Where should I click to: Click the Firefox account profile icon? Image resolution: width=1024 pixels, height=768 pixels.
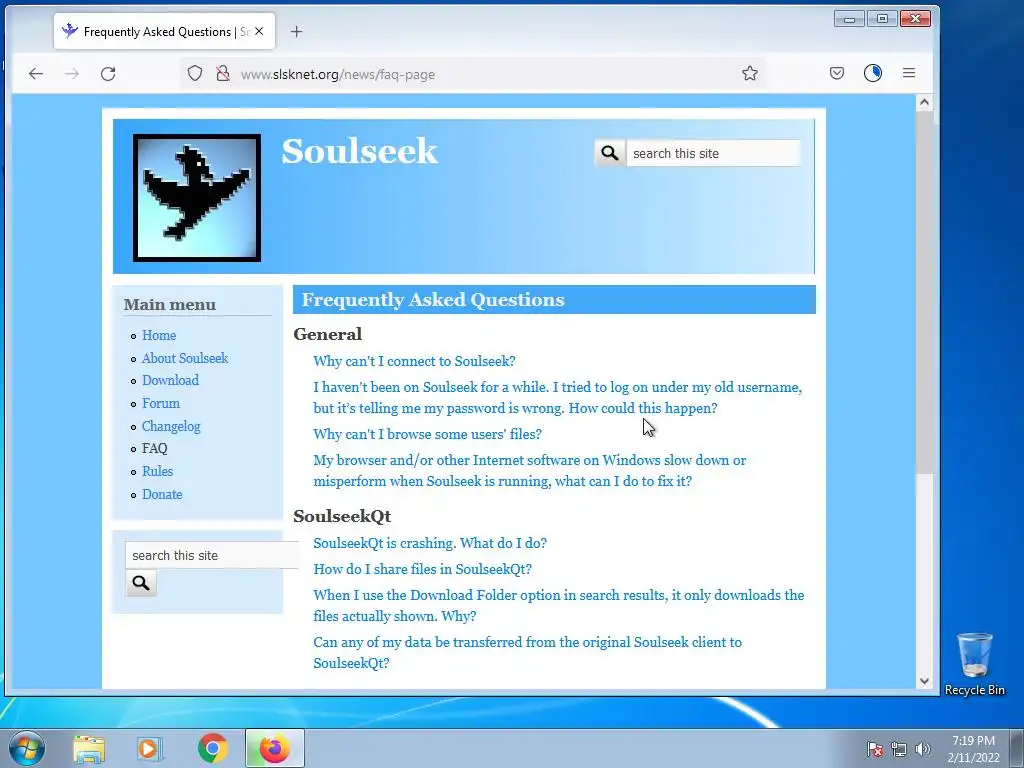872,73
